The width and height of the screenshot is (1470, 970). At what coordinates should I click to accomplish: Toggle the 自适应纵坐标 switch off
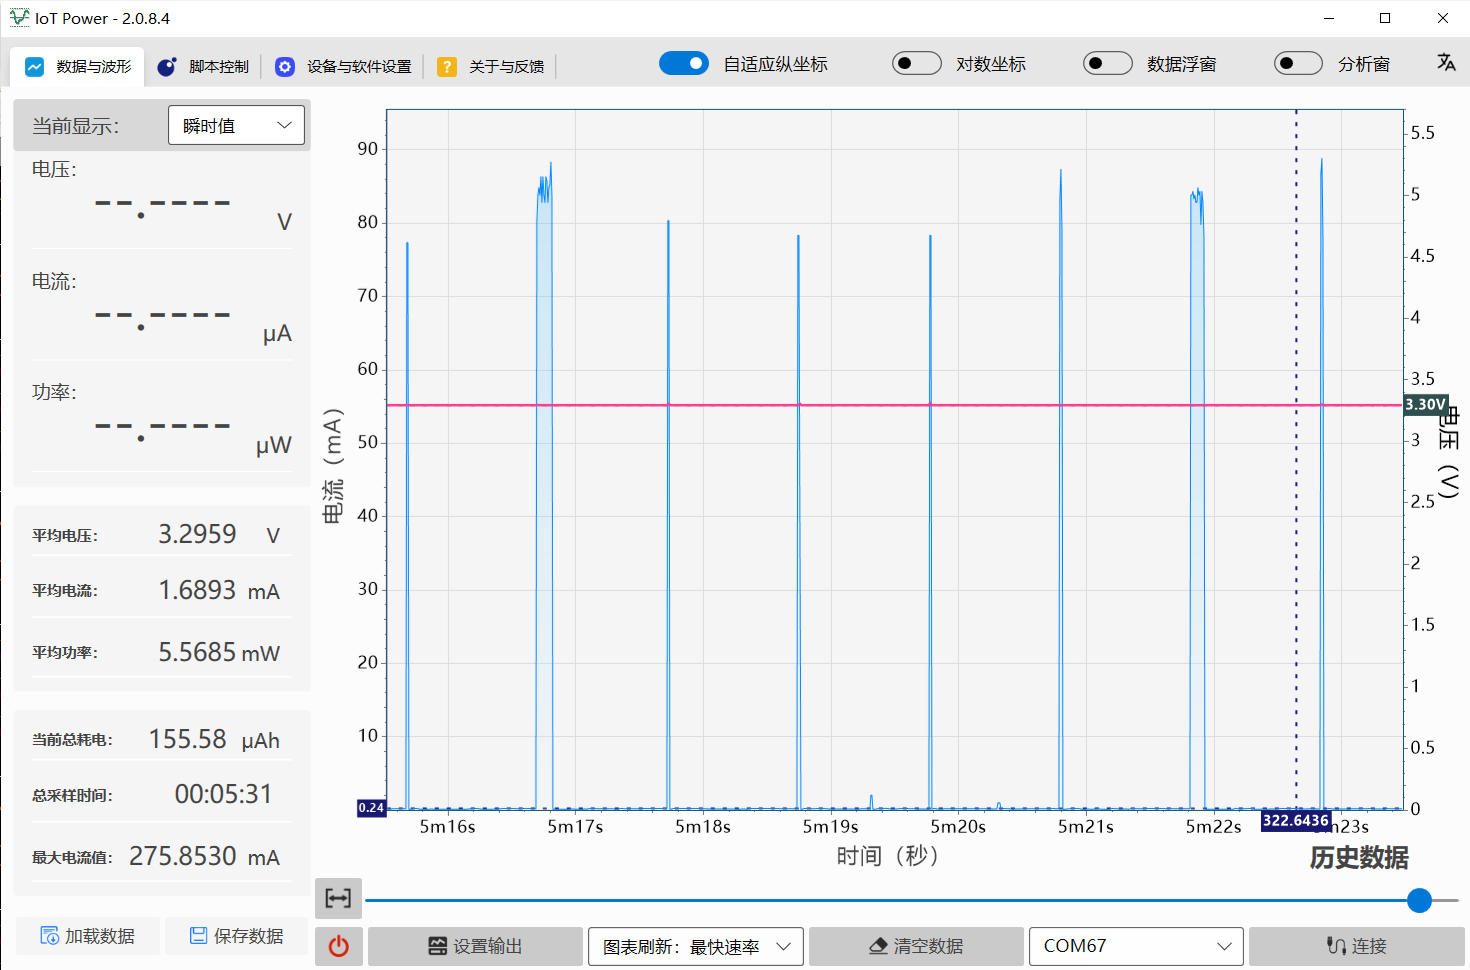click(684, 63)
